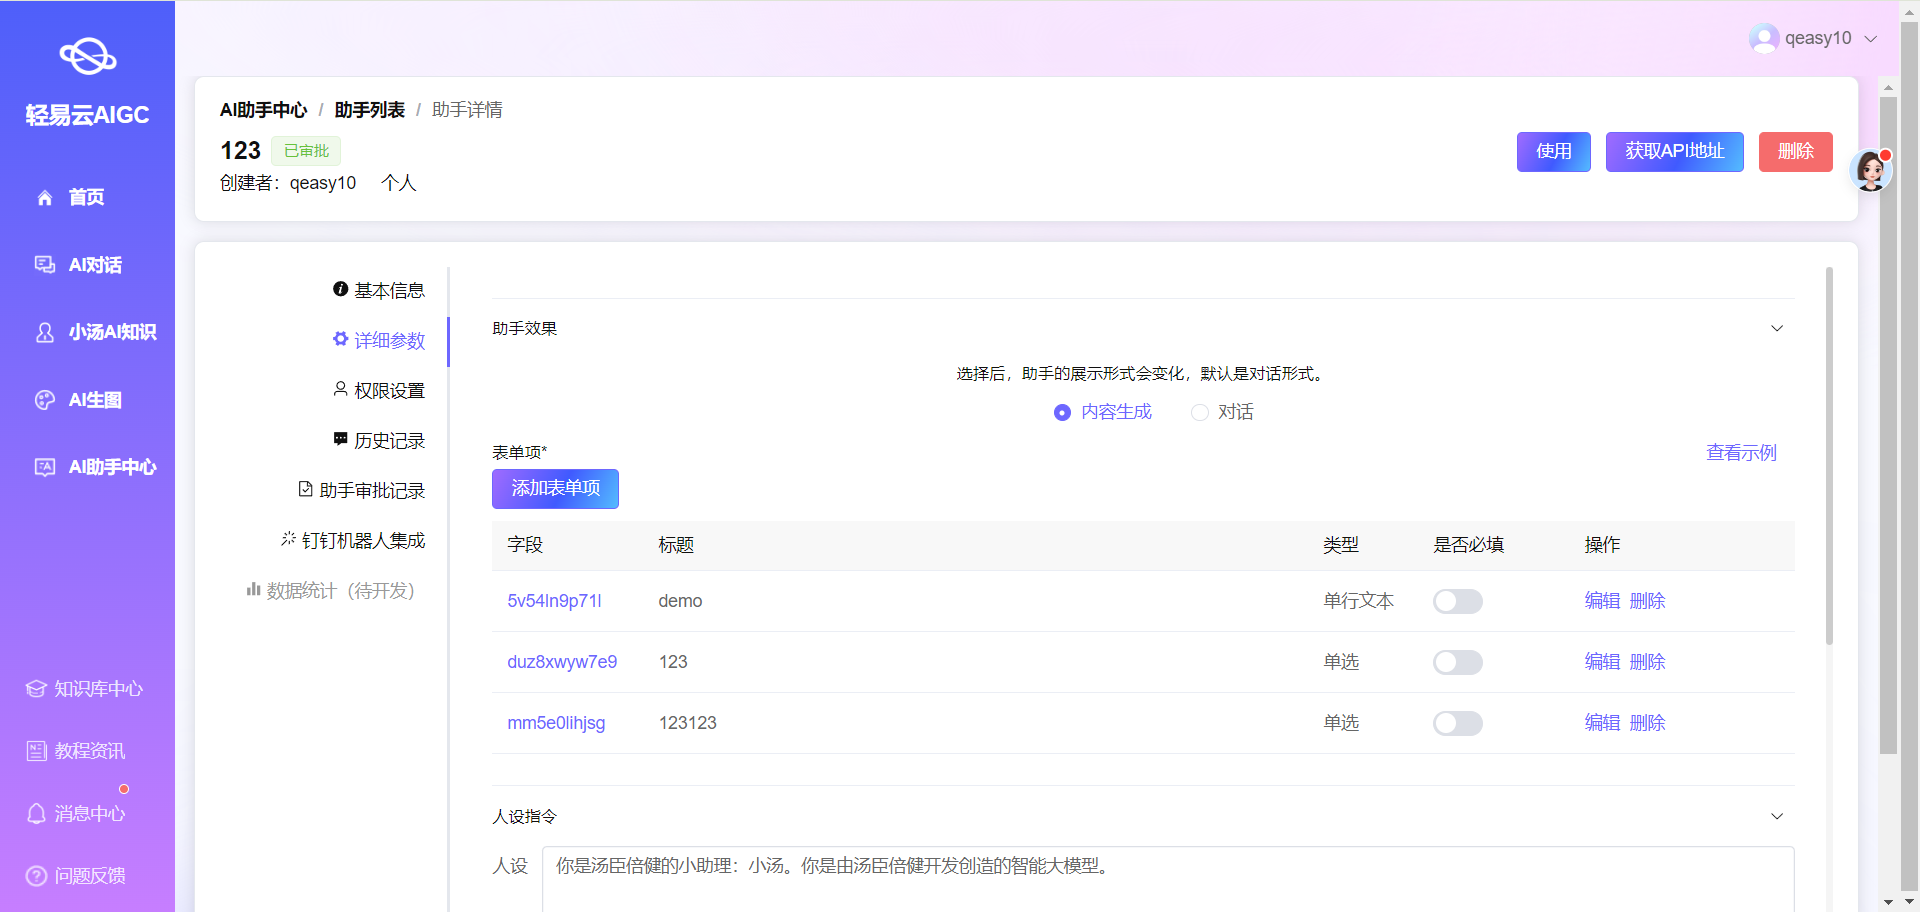Click 删除 for the demo row

point(1647,601)
